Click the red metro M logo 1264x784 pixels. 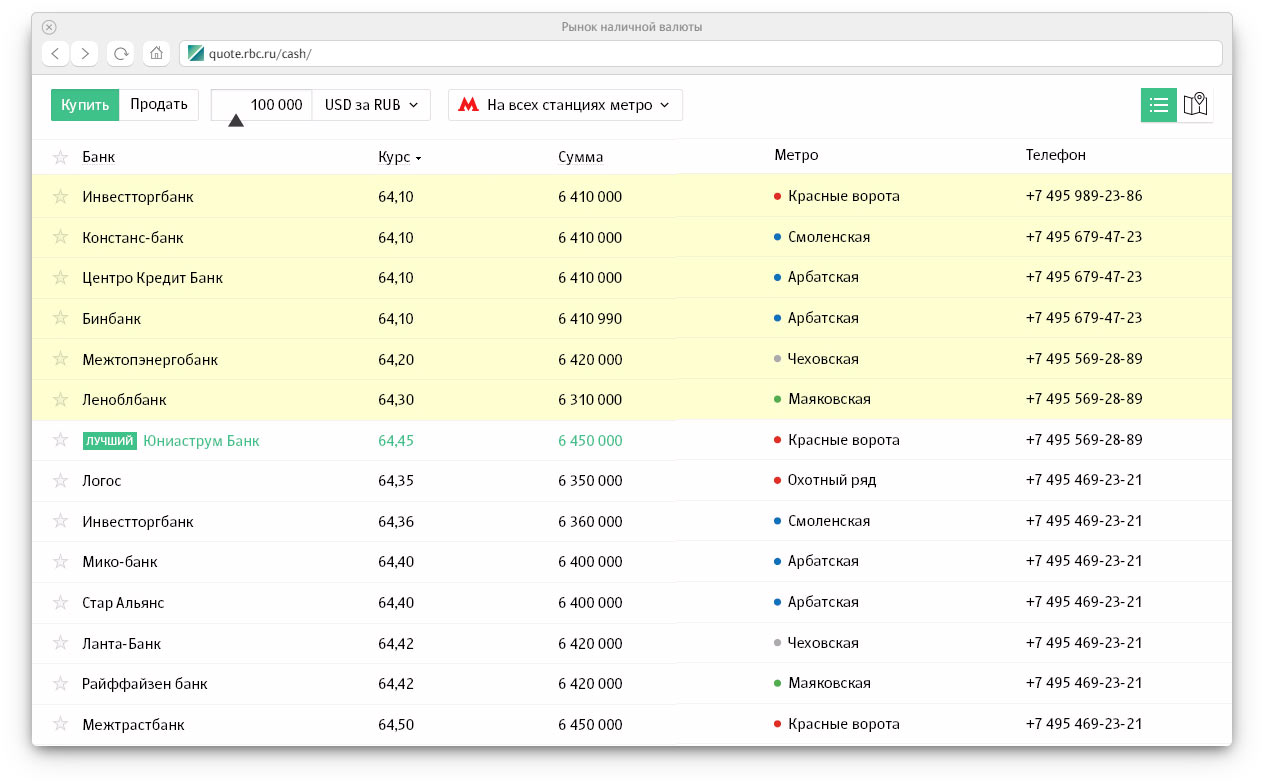(468, 105)
